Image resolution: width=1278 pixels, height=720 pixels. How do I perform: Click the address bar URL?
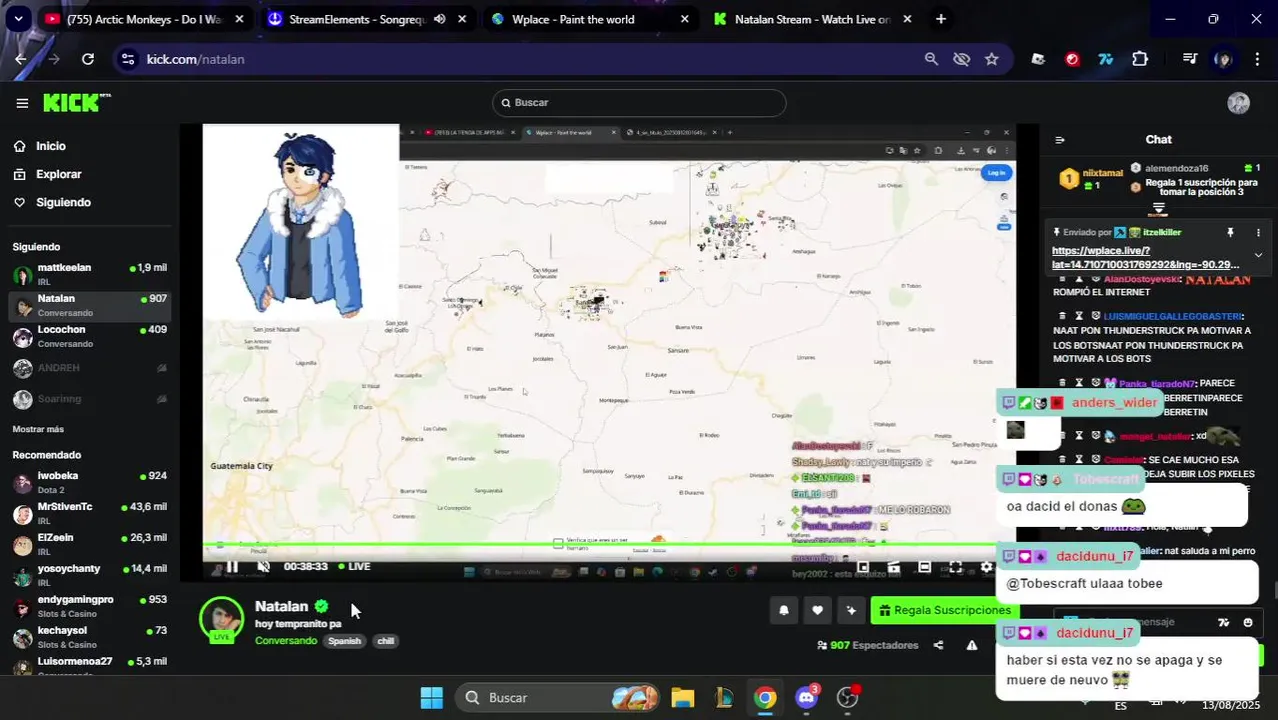coord(196,59)
